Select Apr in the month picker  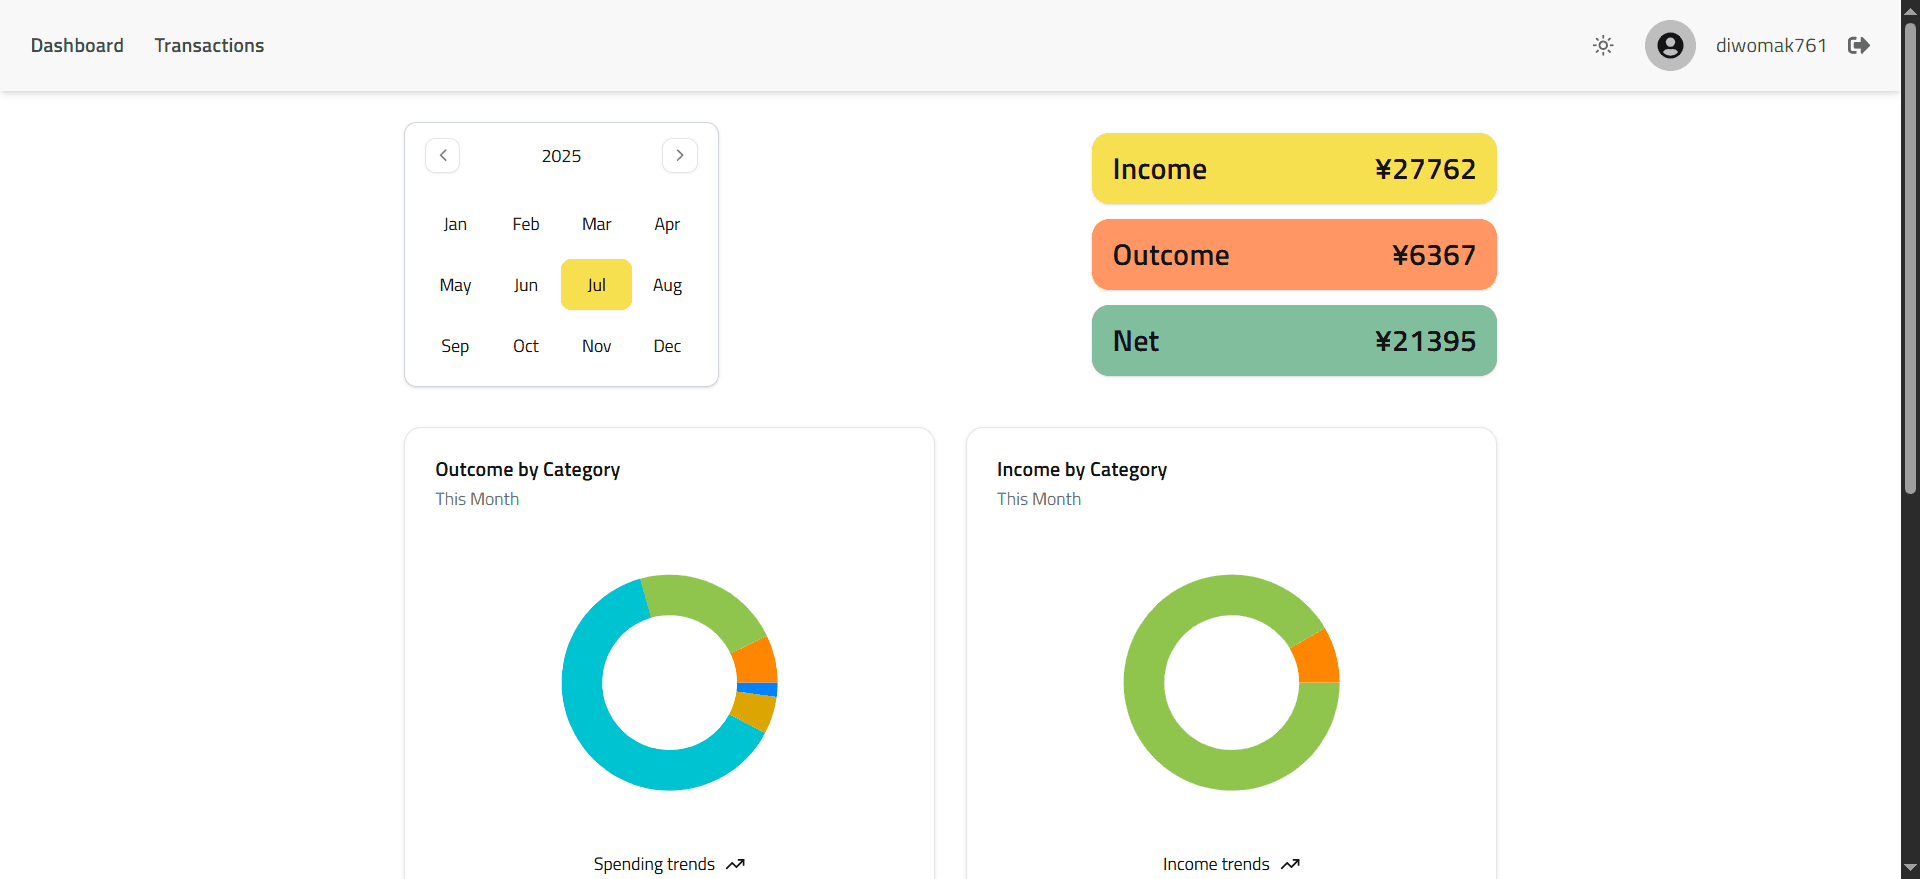pos(667,224)
